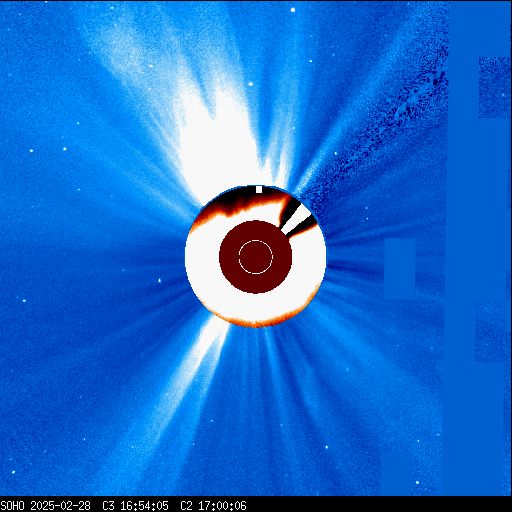
Task: Click the dark maroon occulting disk
Action: click(256, 257)
